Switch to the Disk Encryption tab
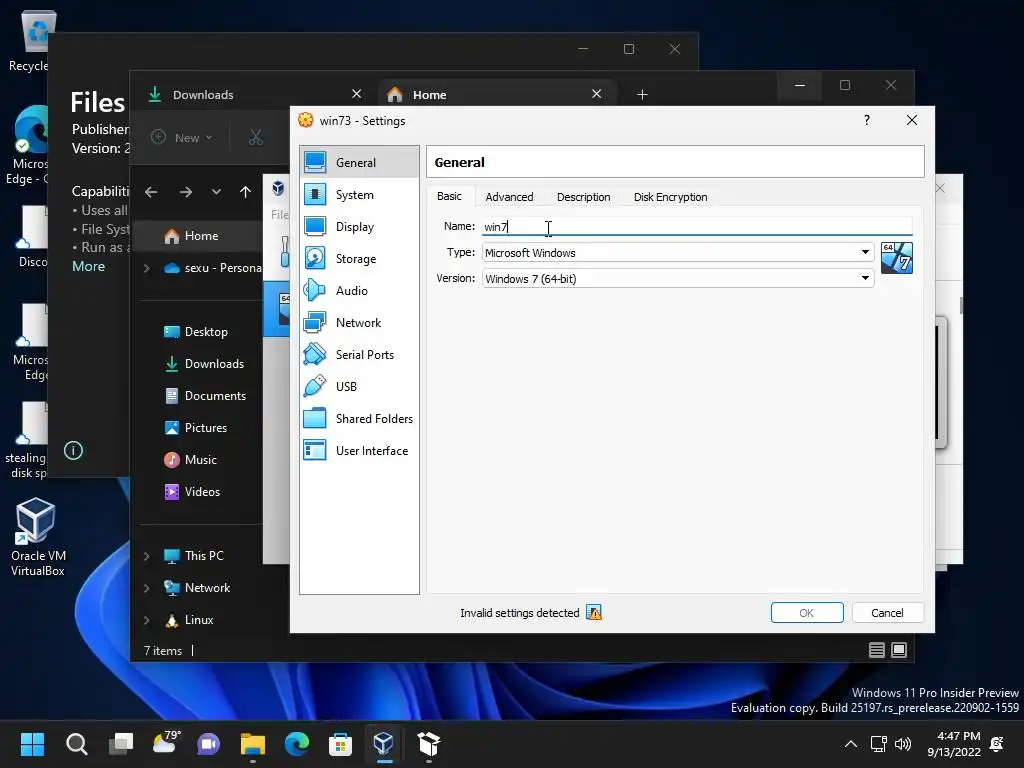Viewport: 1024px width, 768px height. click(670, 197)
